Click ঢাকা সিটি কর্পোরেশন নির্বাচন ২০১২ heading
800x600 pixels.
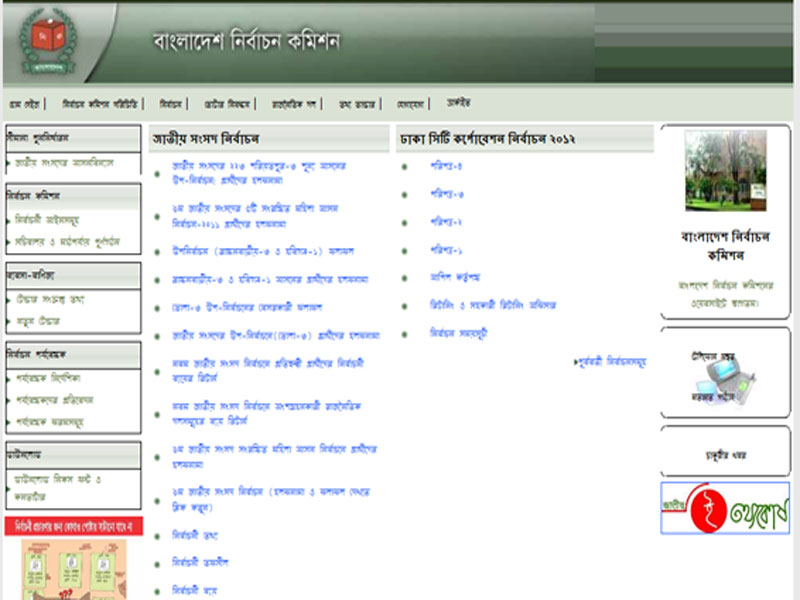pyautogui.click(x=487, y=139)
